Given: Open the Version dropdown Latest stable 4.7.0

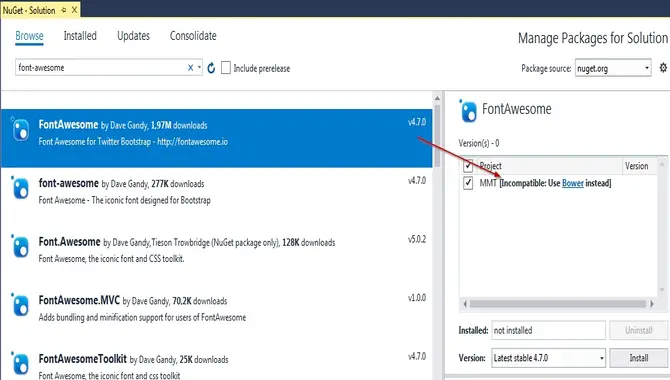Looking at the screenshot, I should tap(602, 358).
